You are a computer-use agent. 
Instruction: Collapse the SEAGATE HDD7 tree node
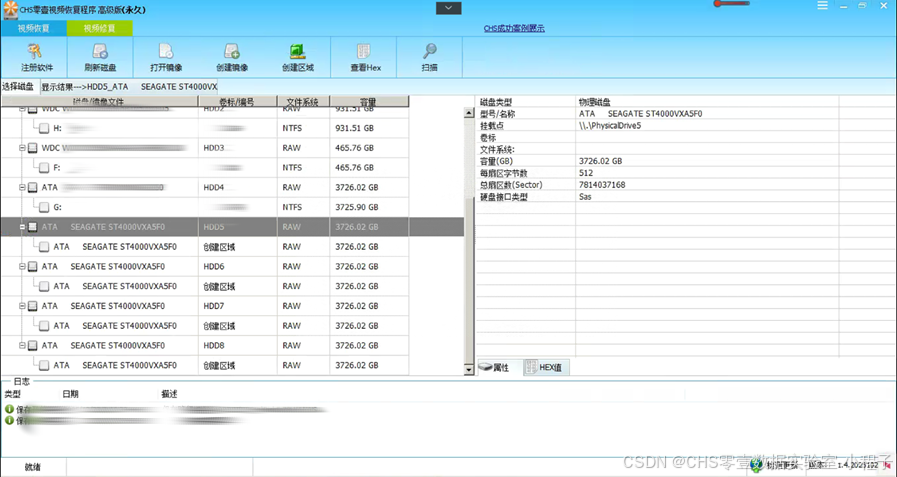pyautogui.click(x=22, y=306)
